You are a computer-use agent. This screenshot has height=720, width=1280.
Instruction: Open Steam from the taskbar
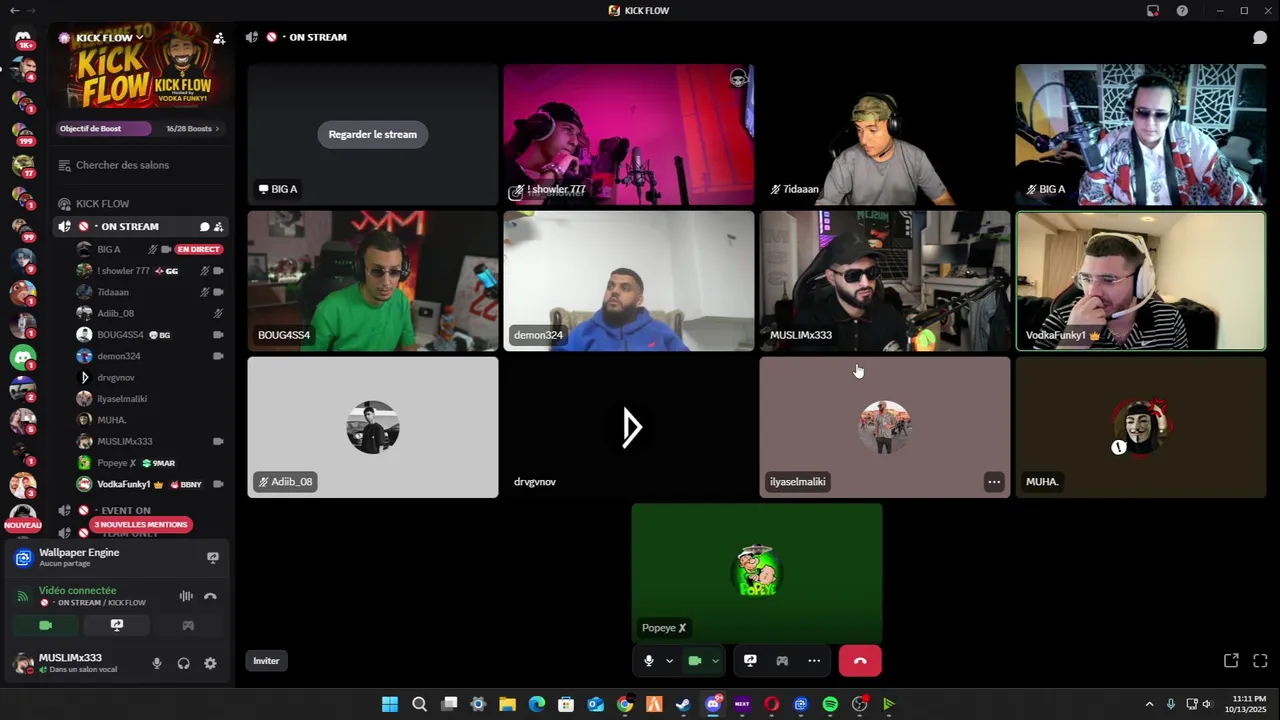[683, 704]
